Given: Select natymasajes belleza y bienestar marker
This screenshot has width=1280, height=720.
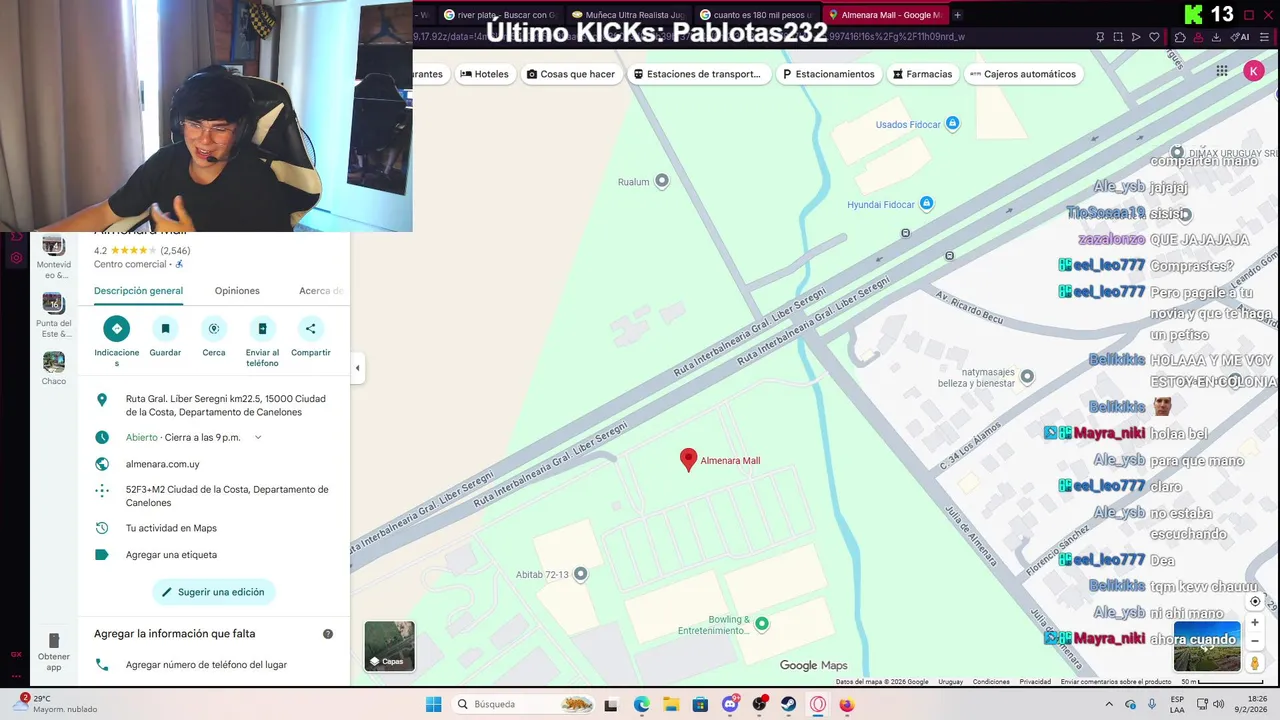Looking at the screenshot, I should pos(1027,377).
